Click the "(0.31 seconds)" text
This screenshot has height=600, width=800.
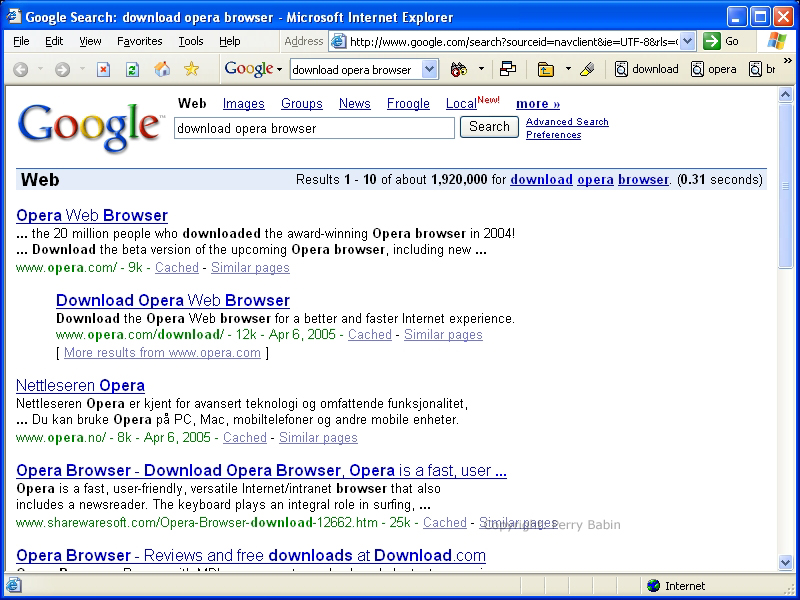719,180
